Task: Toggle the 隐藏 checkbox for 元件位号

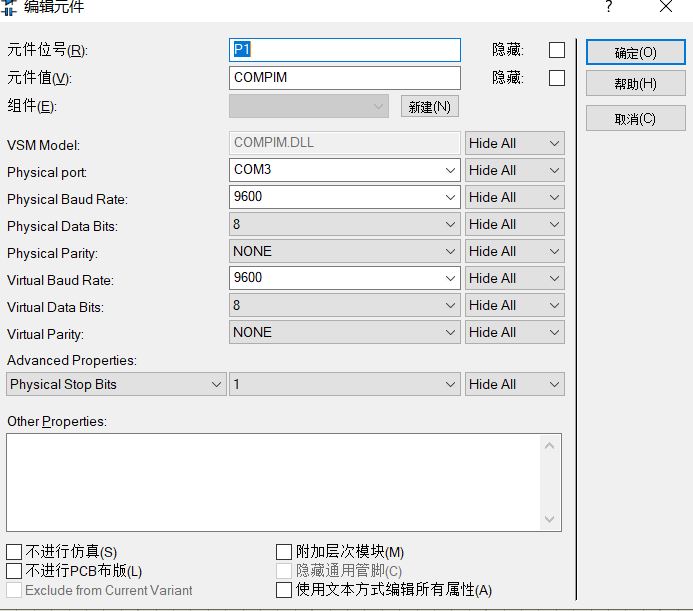Action: [x=556, y=50]
